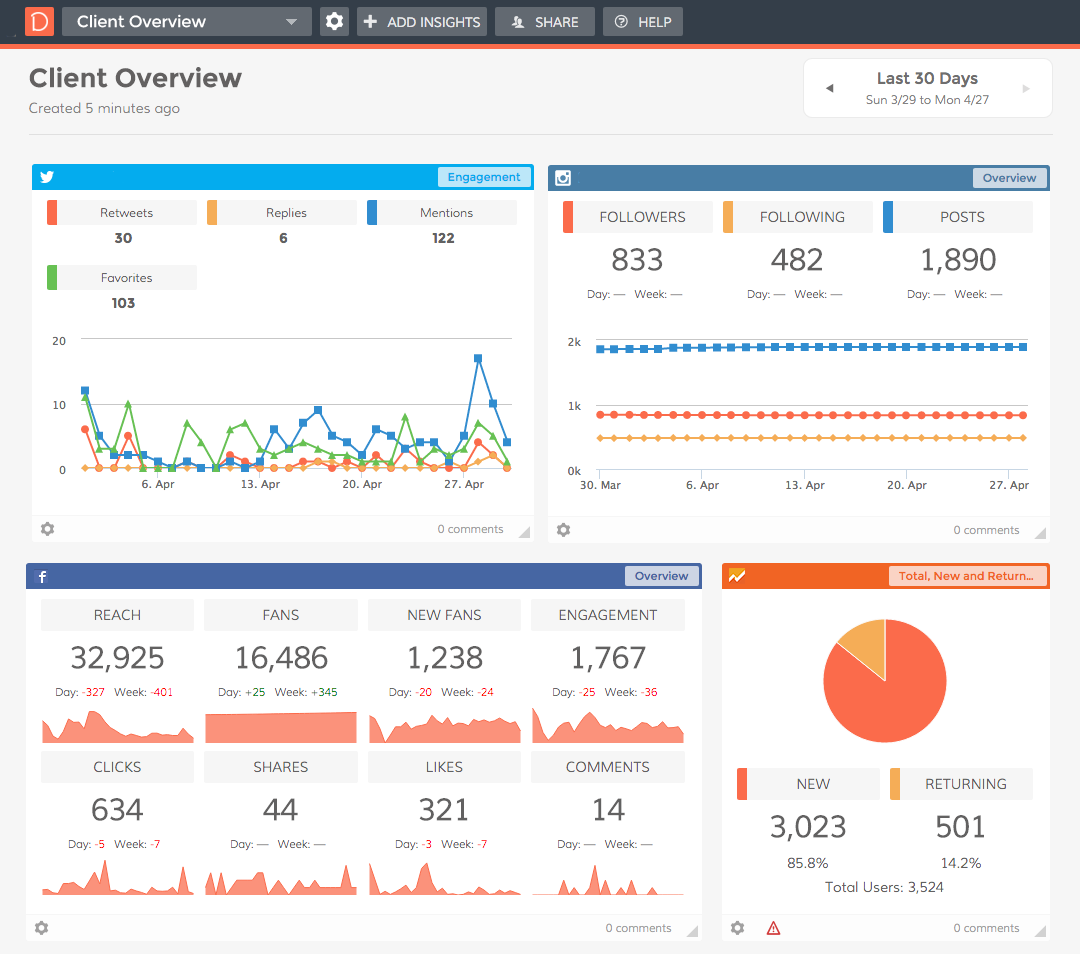Image resolution: width=1080 pixels, height=954 pixels.
Task: Click the Instagram camera icon
Action: [563, 177]
